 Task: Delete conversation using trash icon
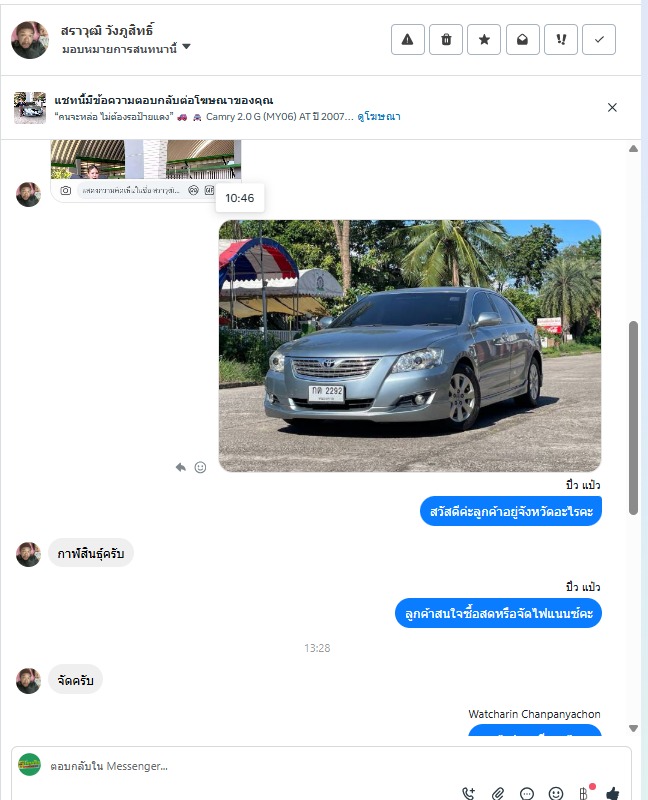click(446, 39)
